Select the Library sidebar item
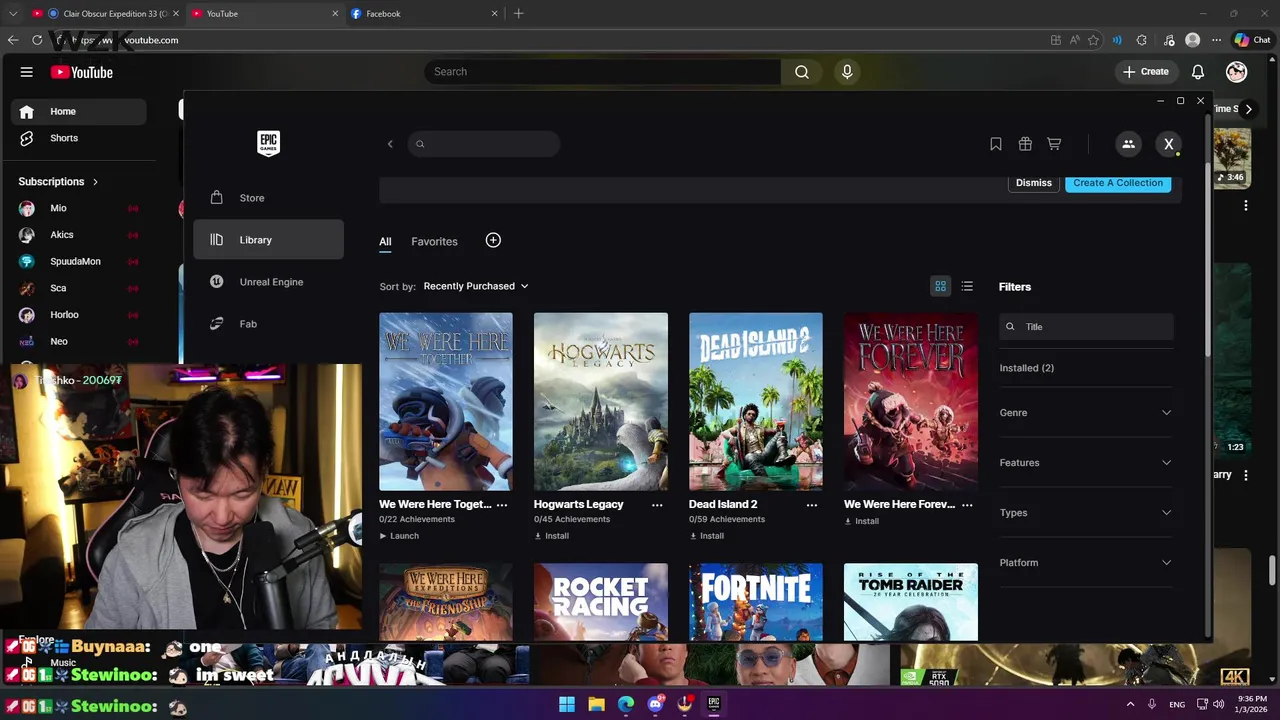 268,240
